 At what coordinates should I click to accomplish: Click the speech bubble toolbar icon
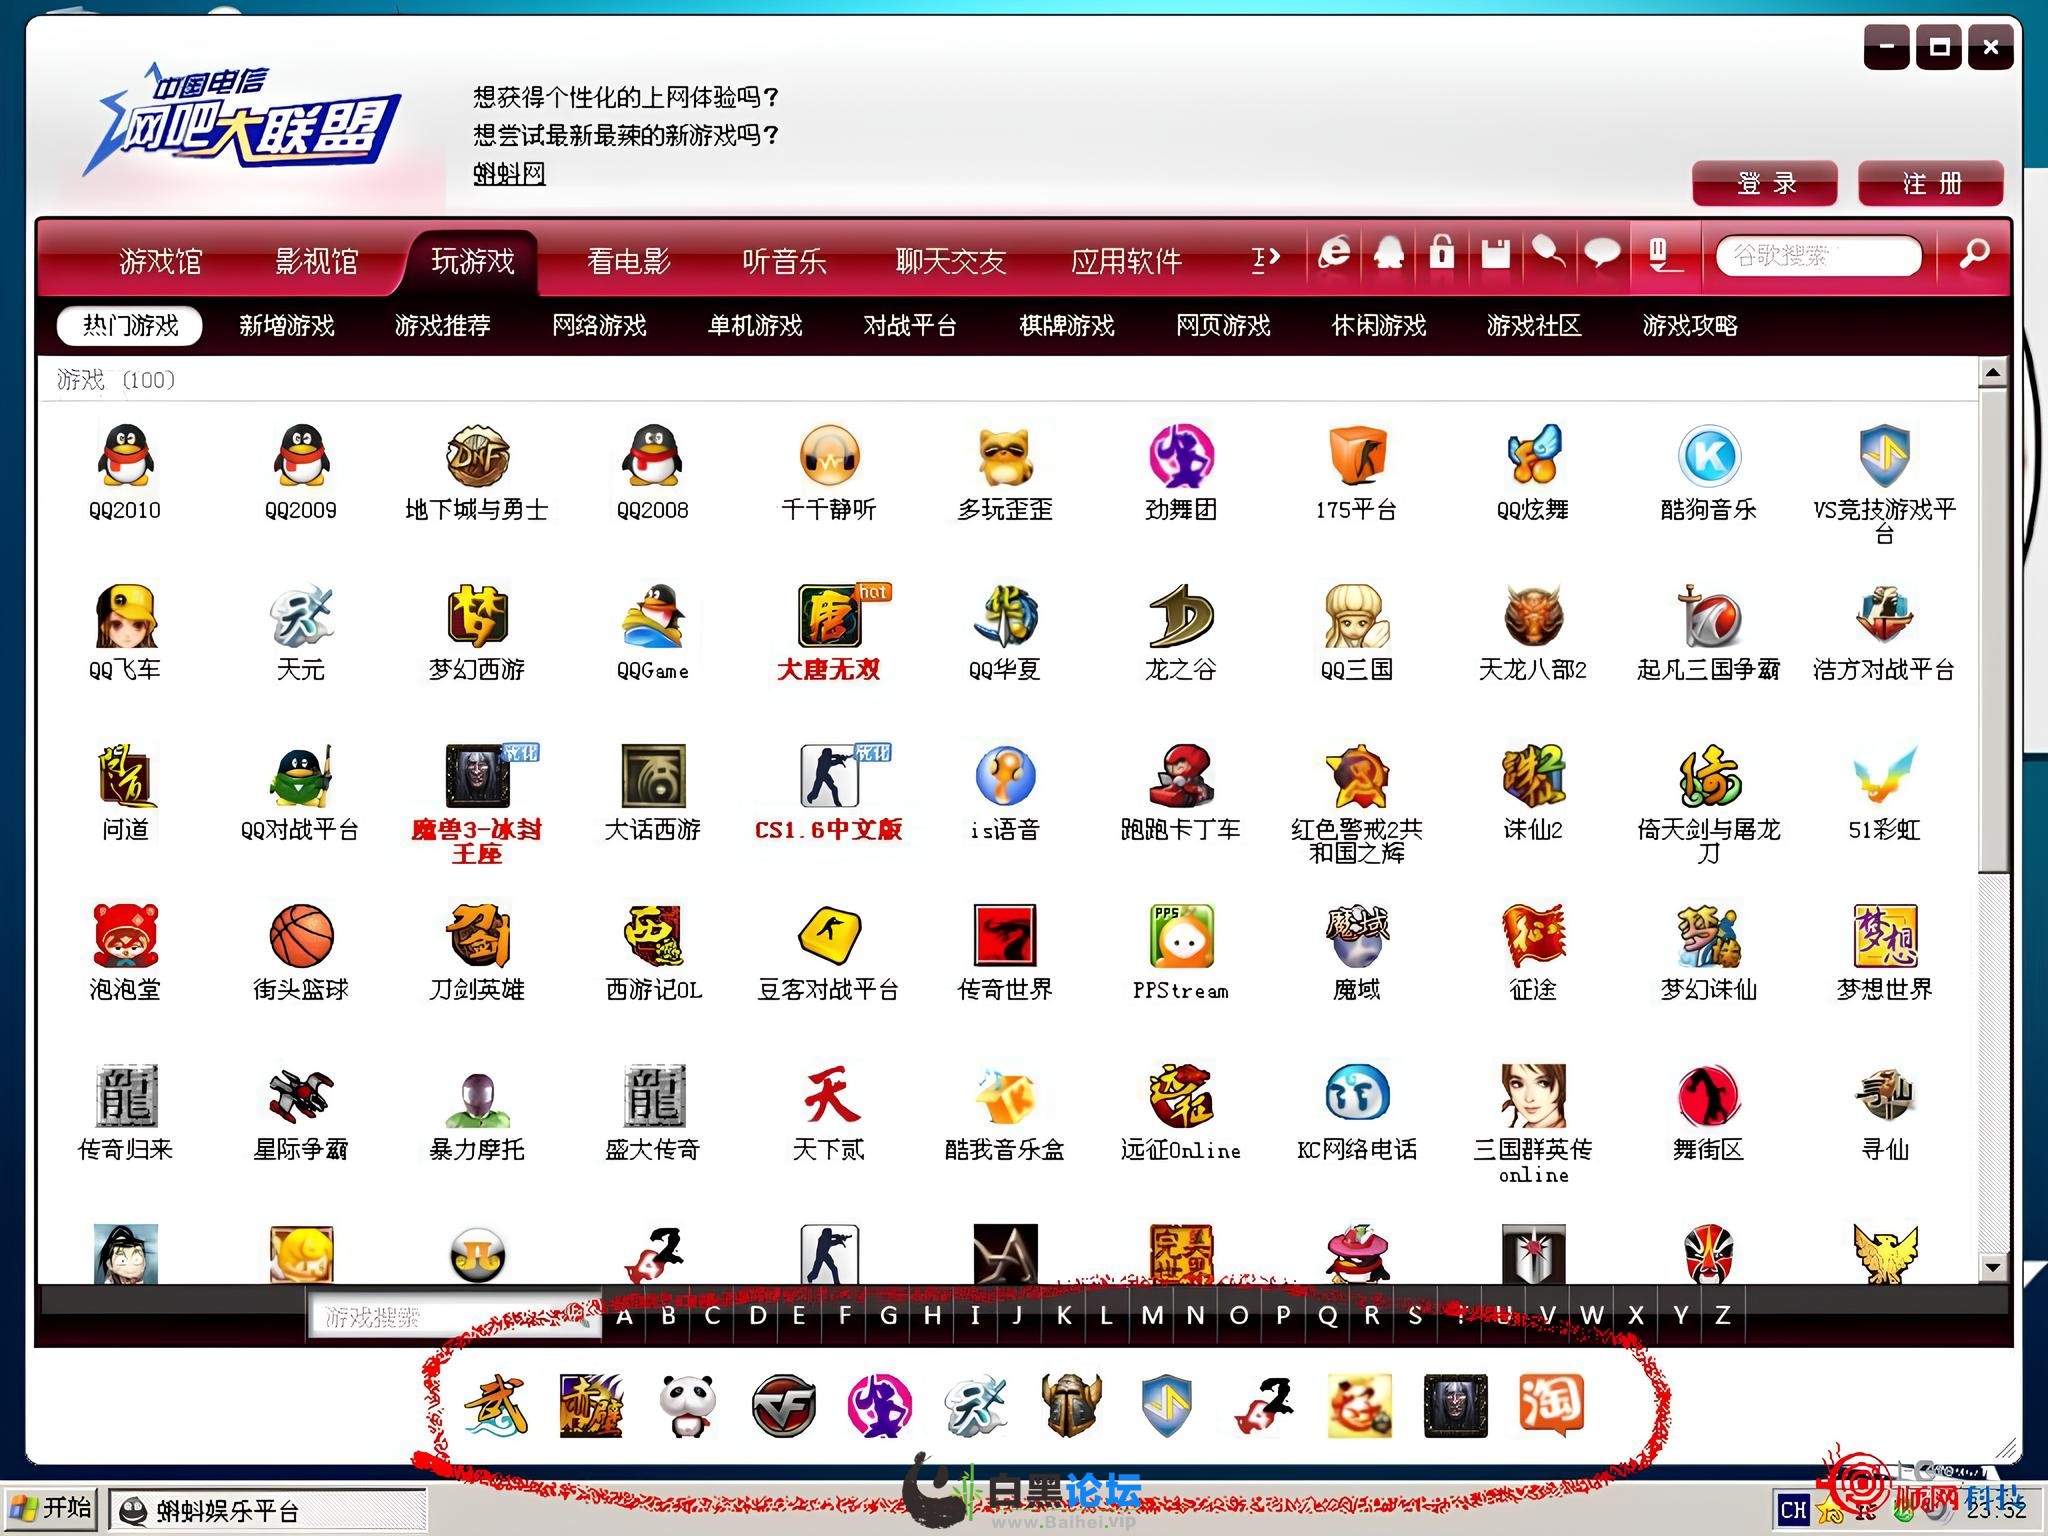[x=1602, y=254]
